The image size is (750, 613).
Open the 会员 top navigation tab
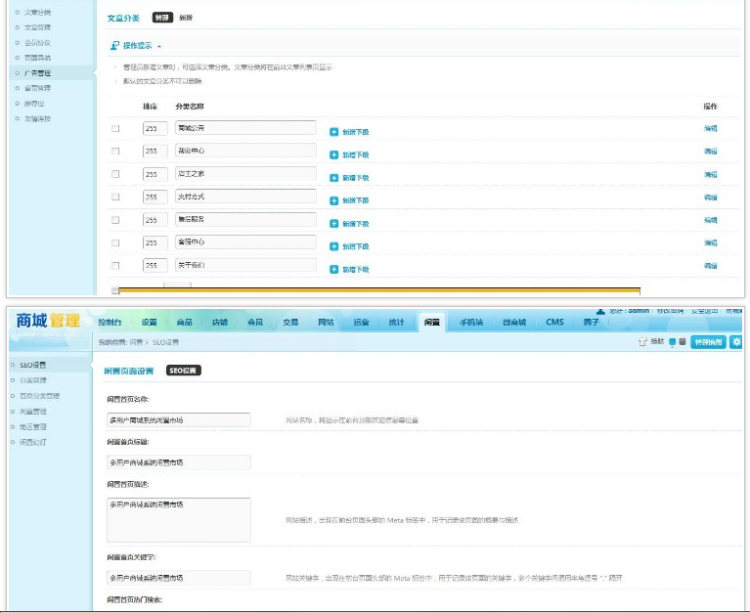255,322
